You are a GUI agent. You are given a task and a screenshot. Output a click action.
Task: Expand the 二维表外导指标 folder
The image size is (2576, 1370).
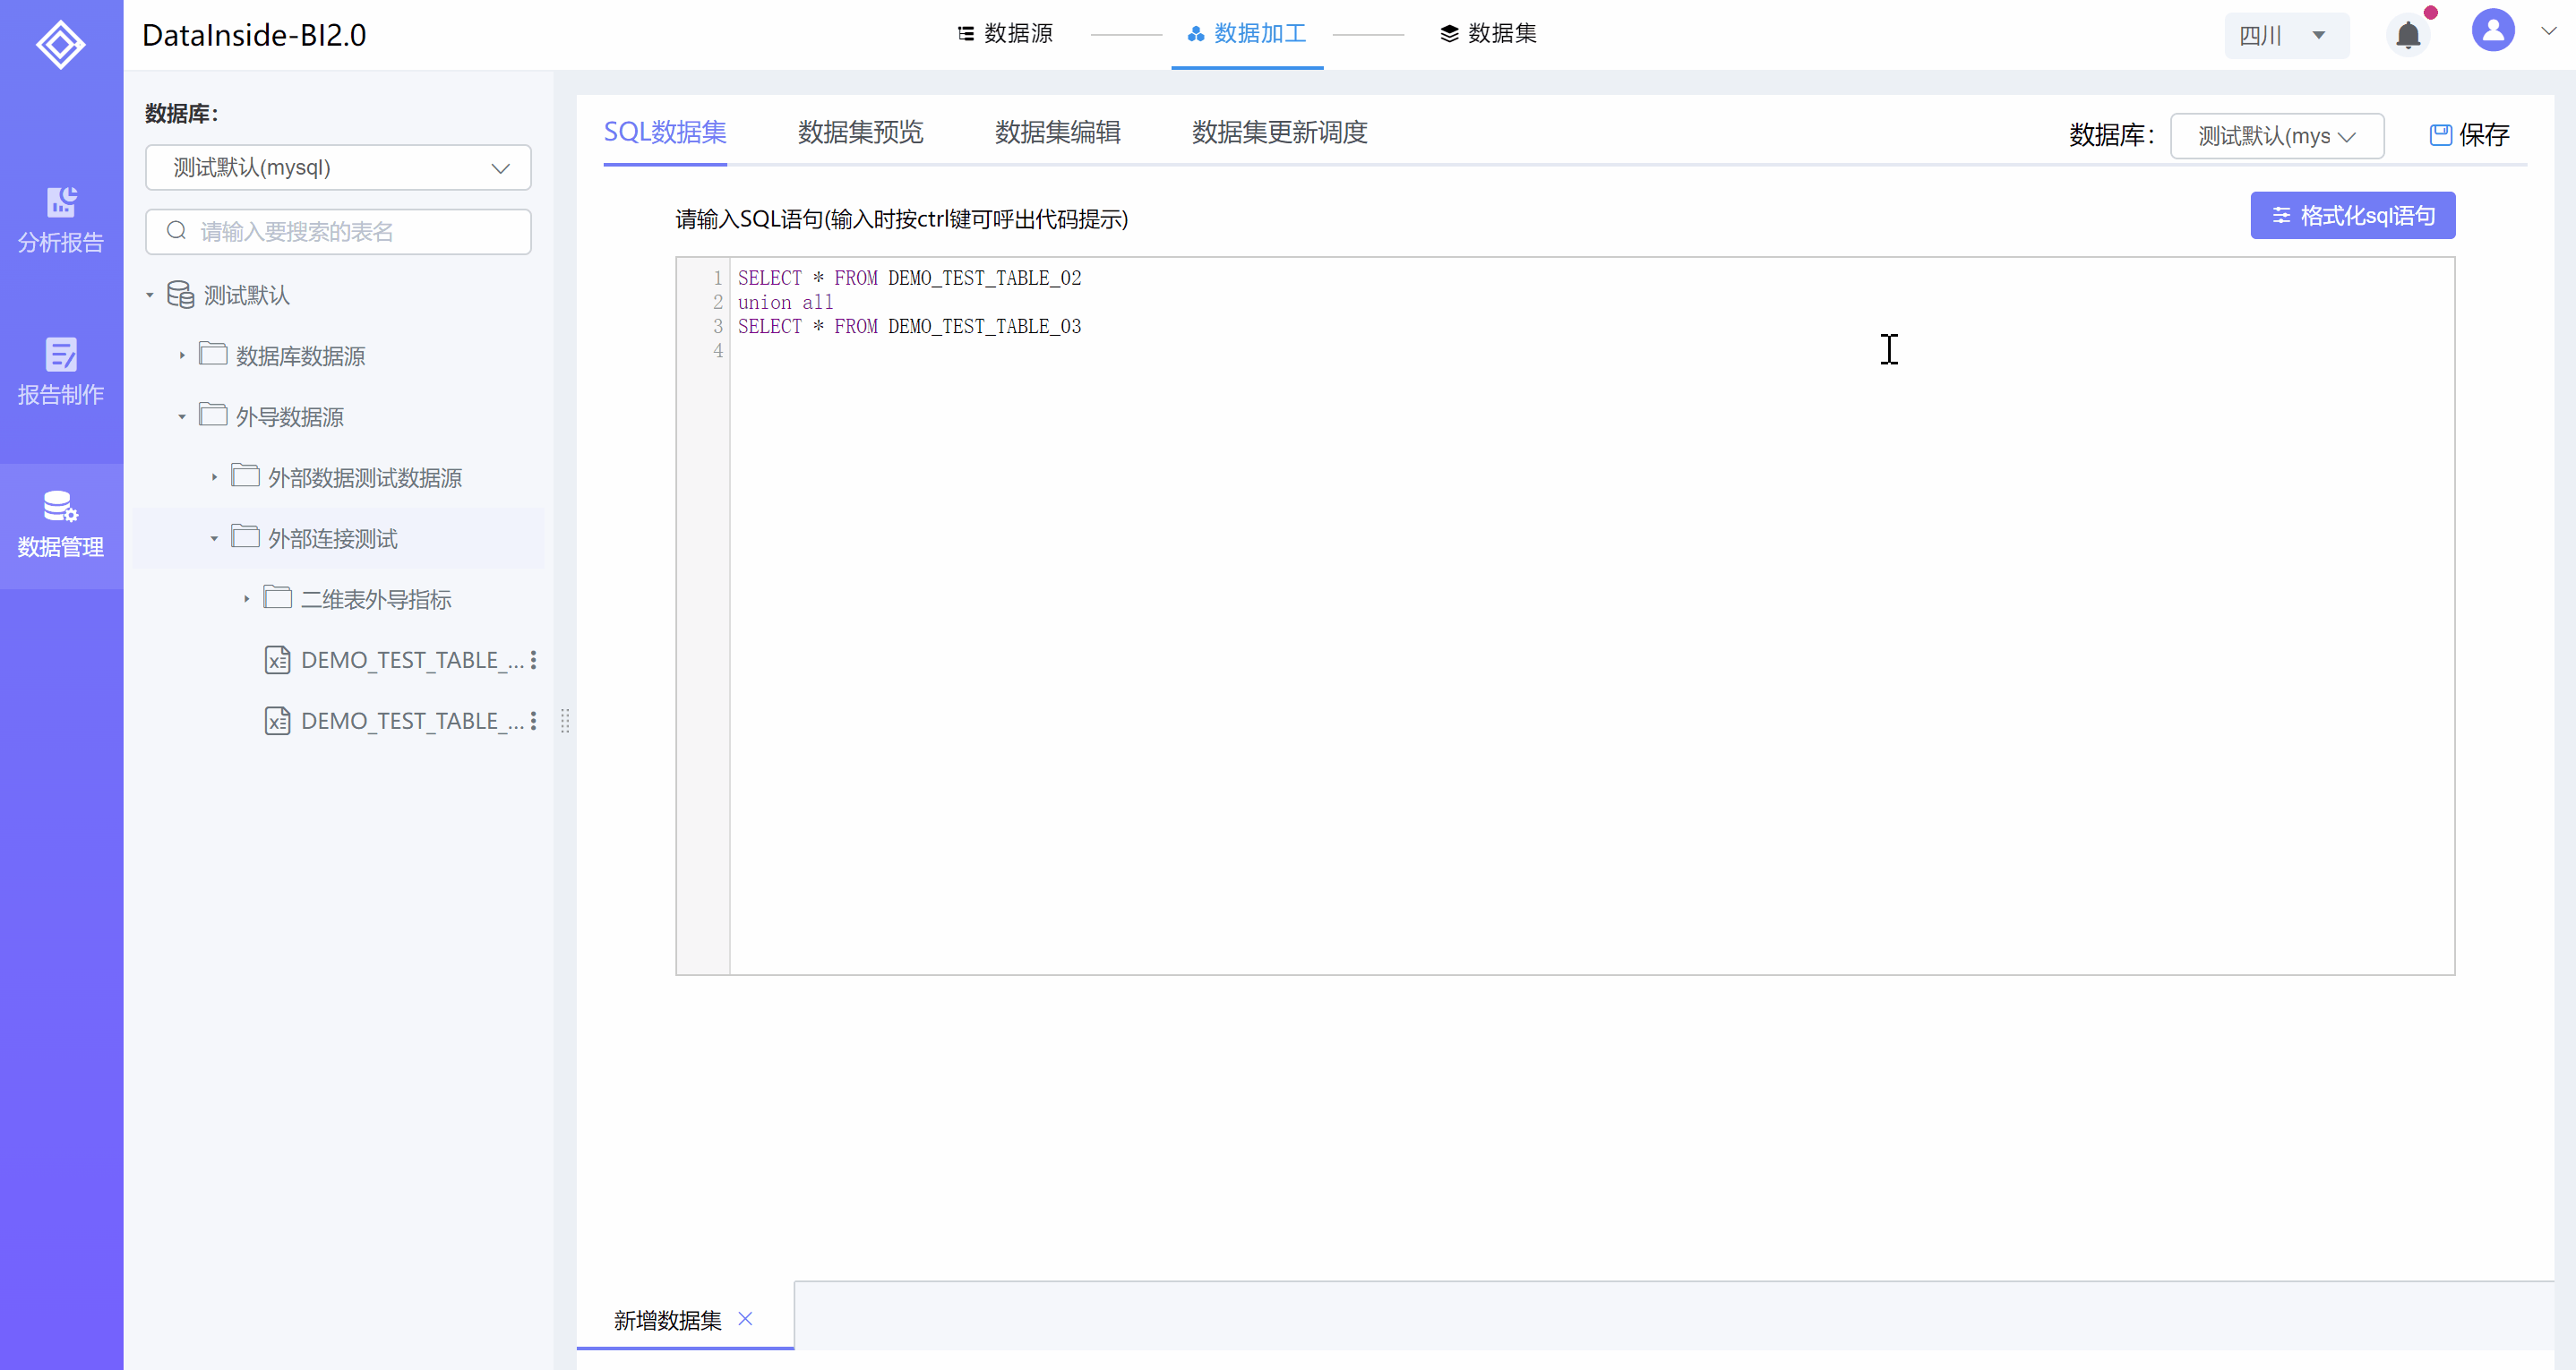246,599
